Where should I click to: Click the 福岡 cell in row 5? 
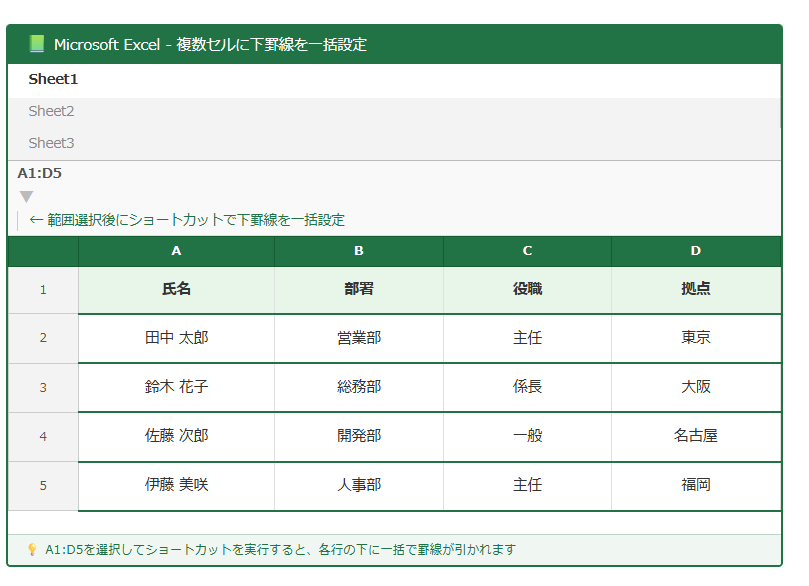[x=696, y=485]
